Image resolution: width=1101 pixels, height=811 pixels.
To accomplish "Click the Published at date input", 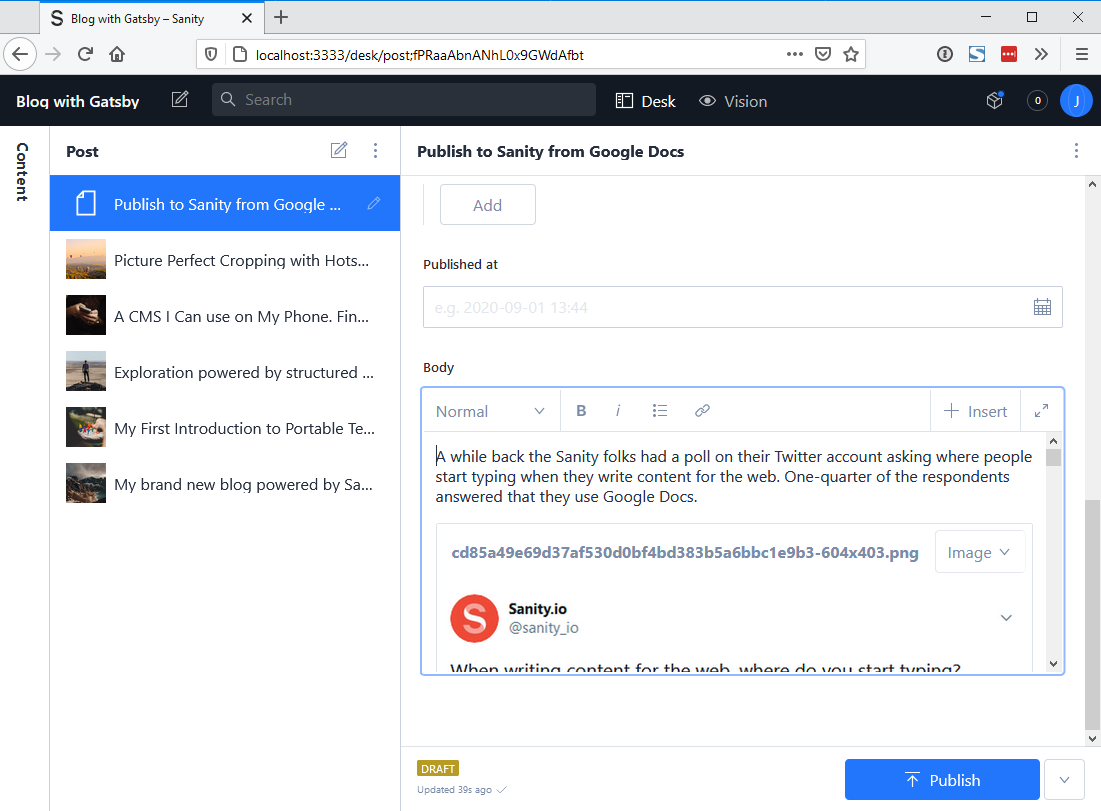I will point(742,307).
